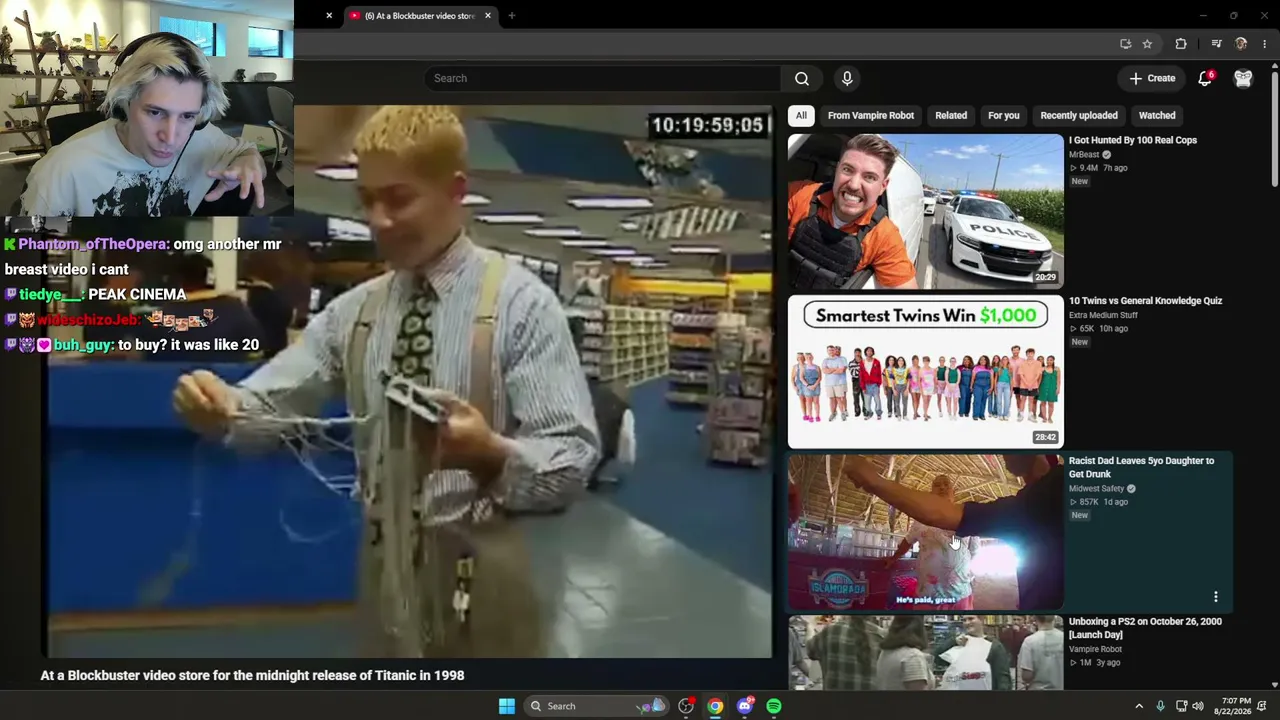Visit the MrBeast channel link
This screenshot has height=720, width=1280.
point(1084,155)
